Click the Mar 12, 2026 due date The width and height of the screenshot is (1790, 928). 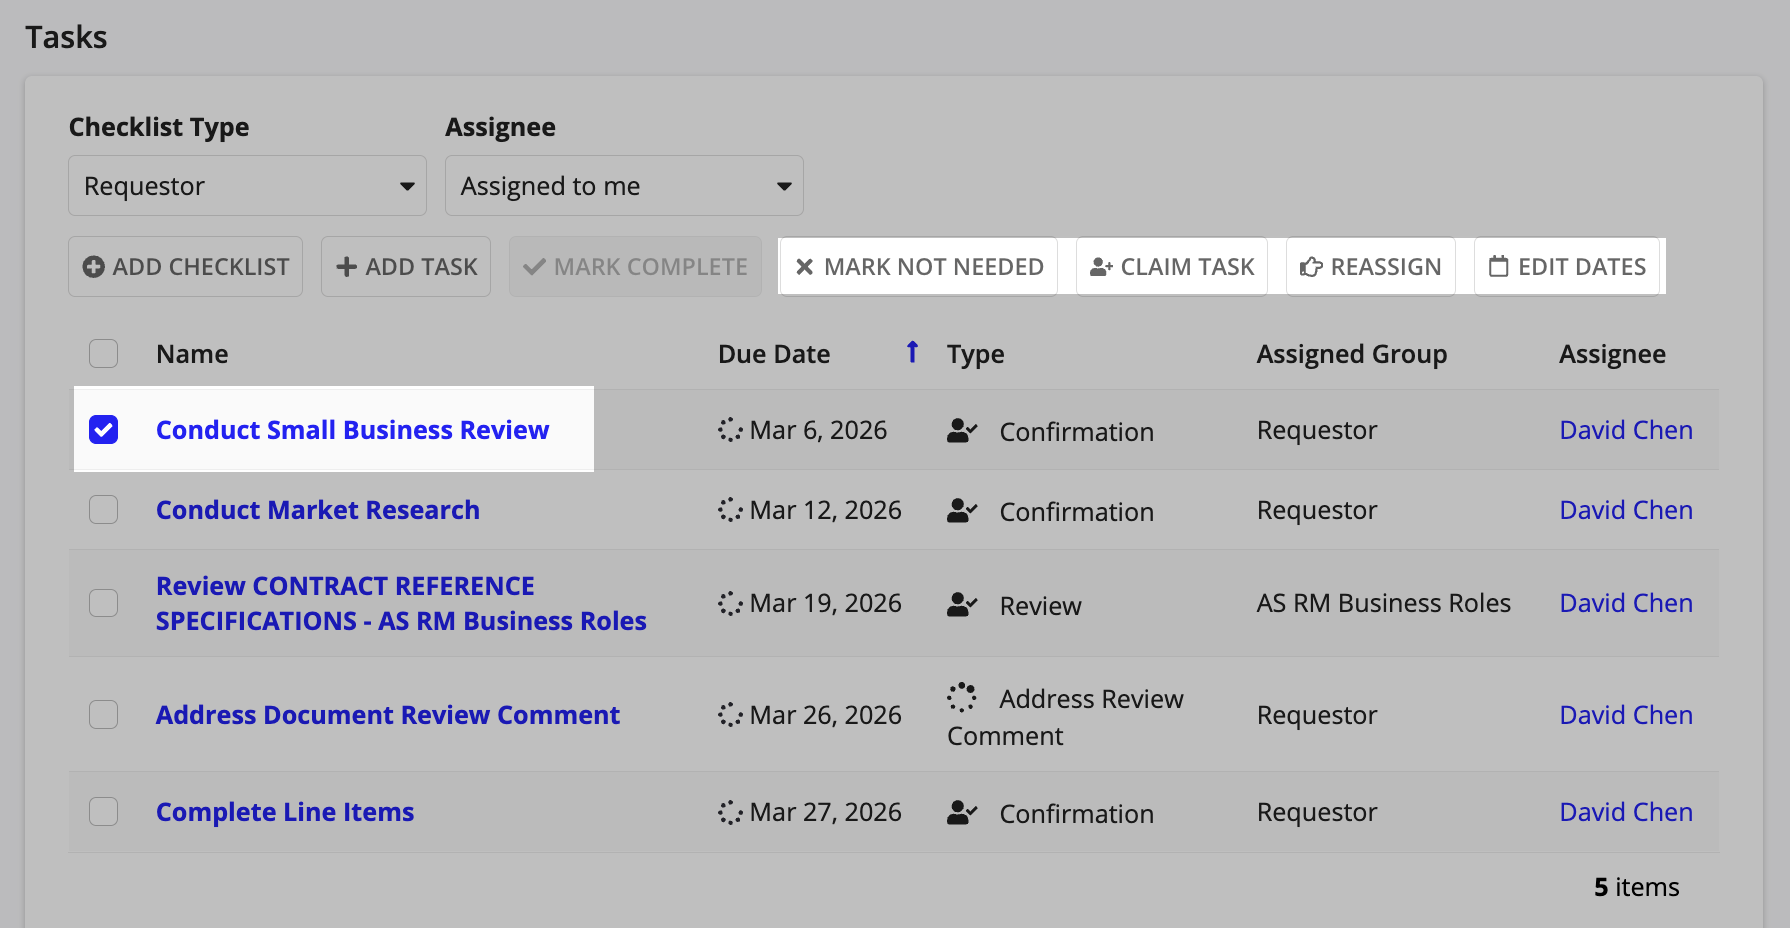click(x=826, y=510)
